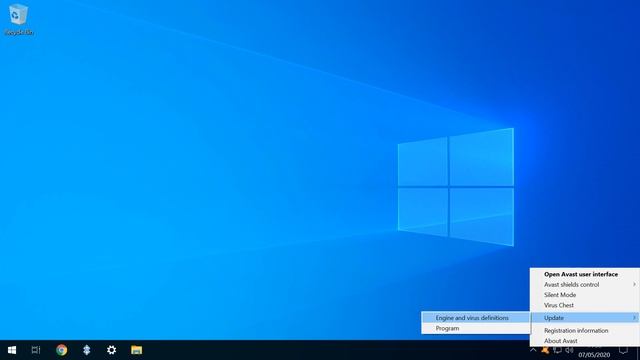Click the 07/05/2020 date in the taskbar
The width and height of the screenshot is (640, 360).
594,355
